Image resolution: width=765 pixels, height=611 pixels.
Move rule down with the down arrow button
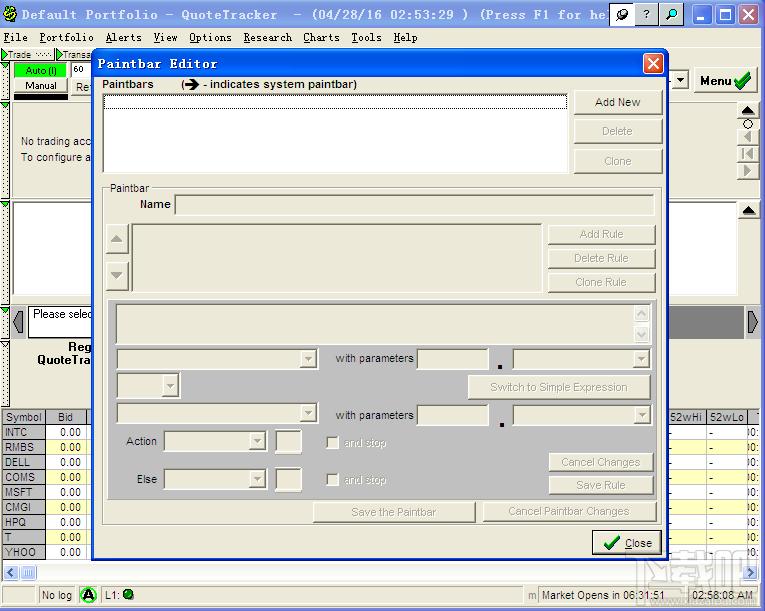[x=117, y=276]
